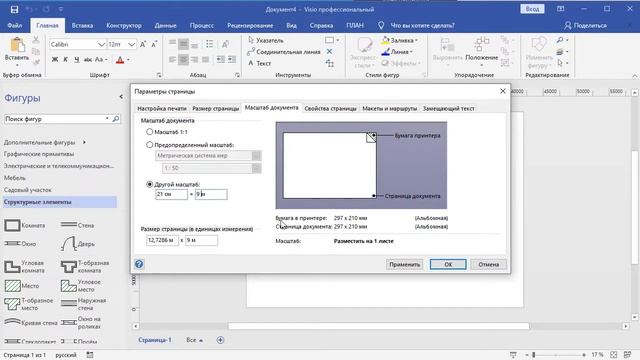Click the 21 см scale input field

(x=171, y=194)
